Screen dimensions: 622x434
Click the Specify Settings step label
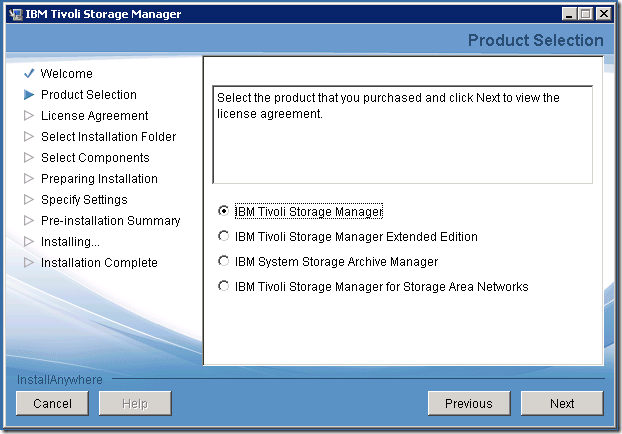(x=84, y=200)
